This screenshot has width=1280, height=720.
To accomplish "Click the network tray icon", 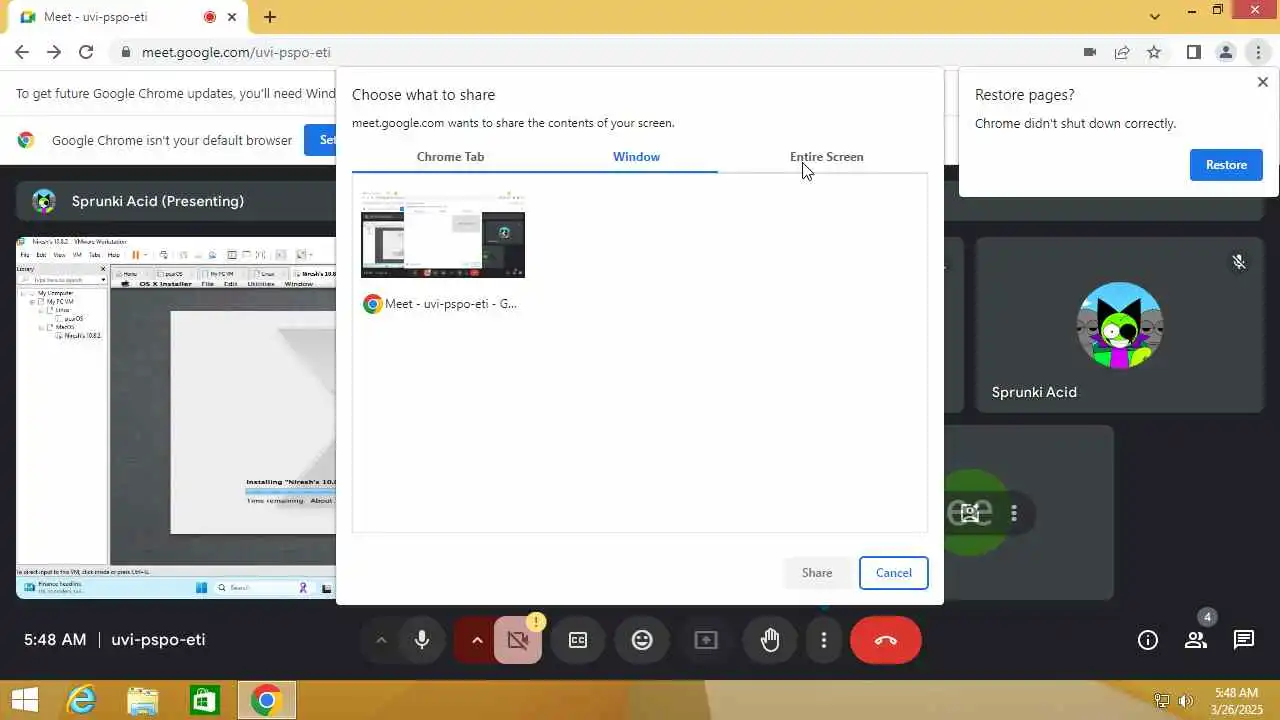I will 1162,701.
